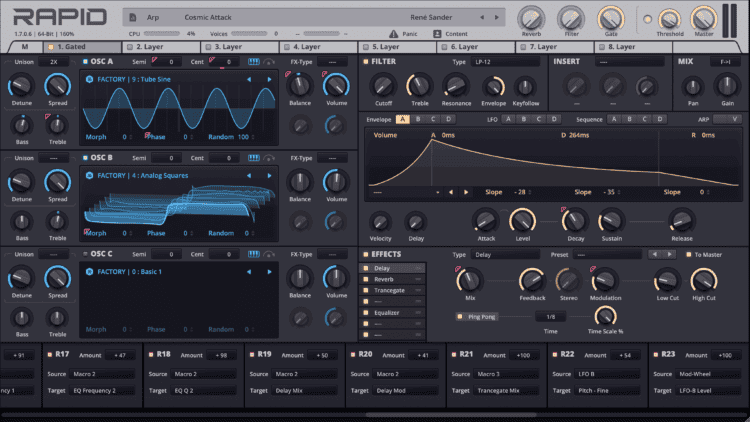Select next wavetable for OSC B
This screenshot has width=750, height=422.
269,176
